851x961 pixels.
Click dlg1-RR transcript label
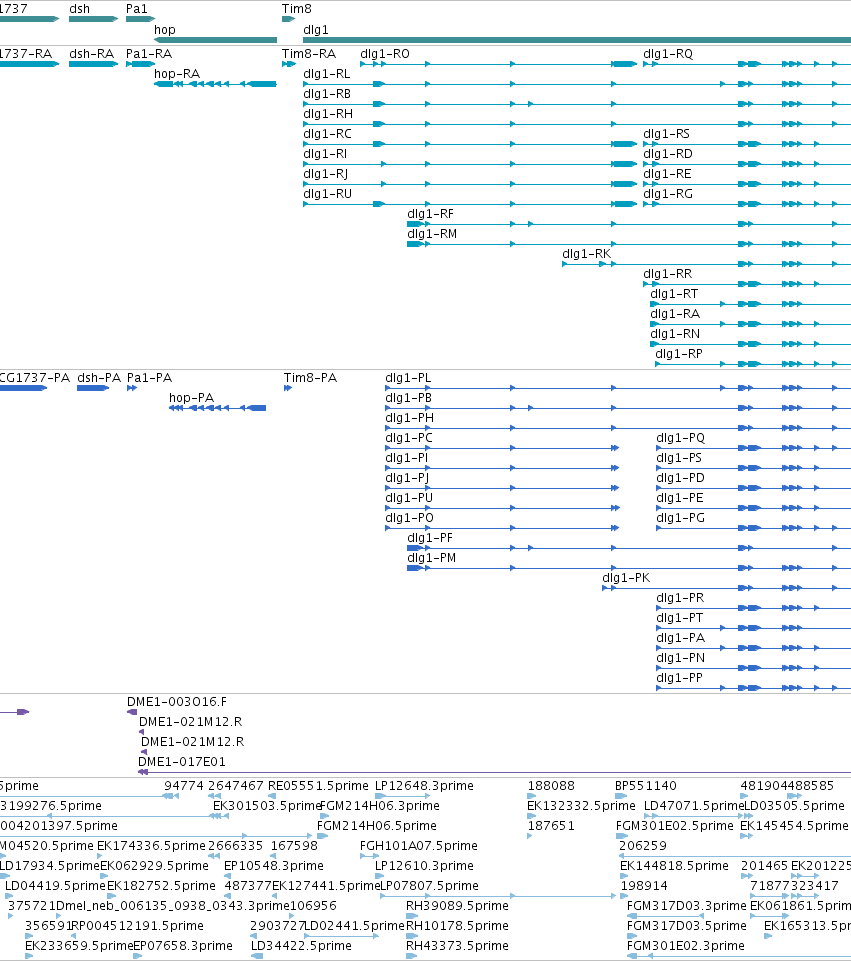tap(667, 274)
